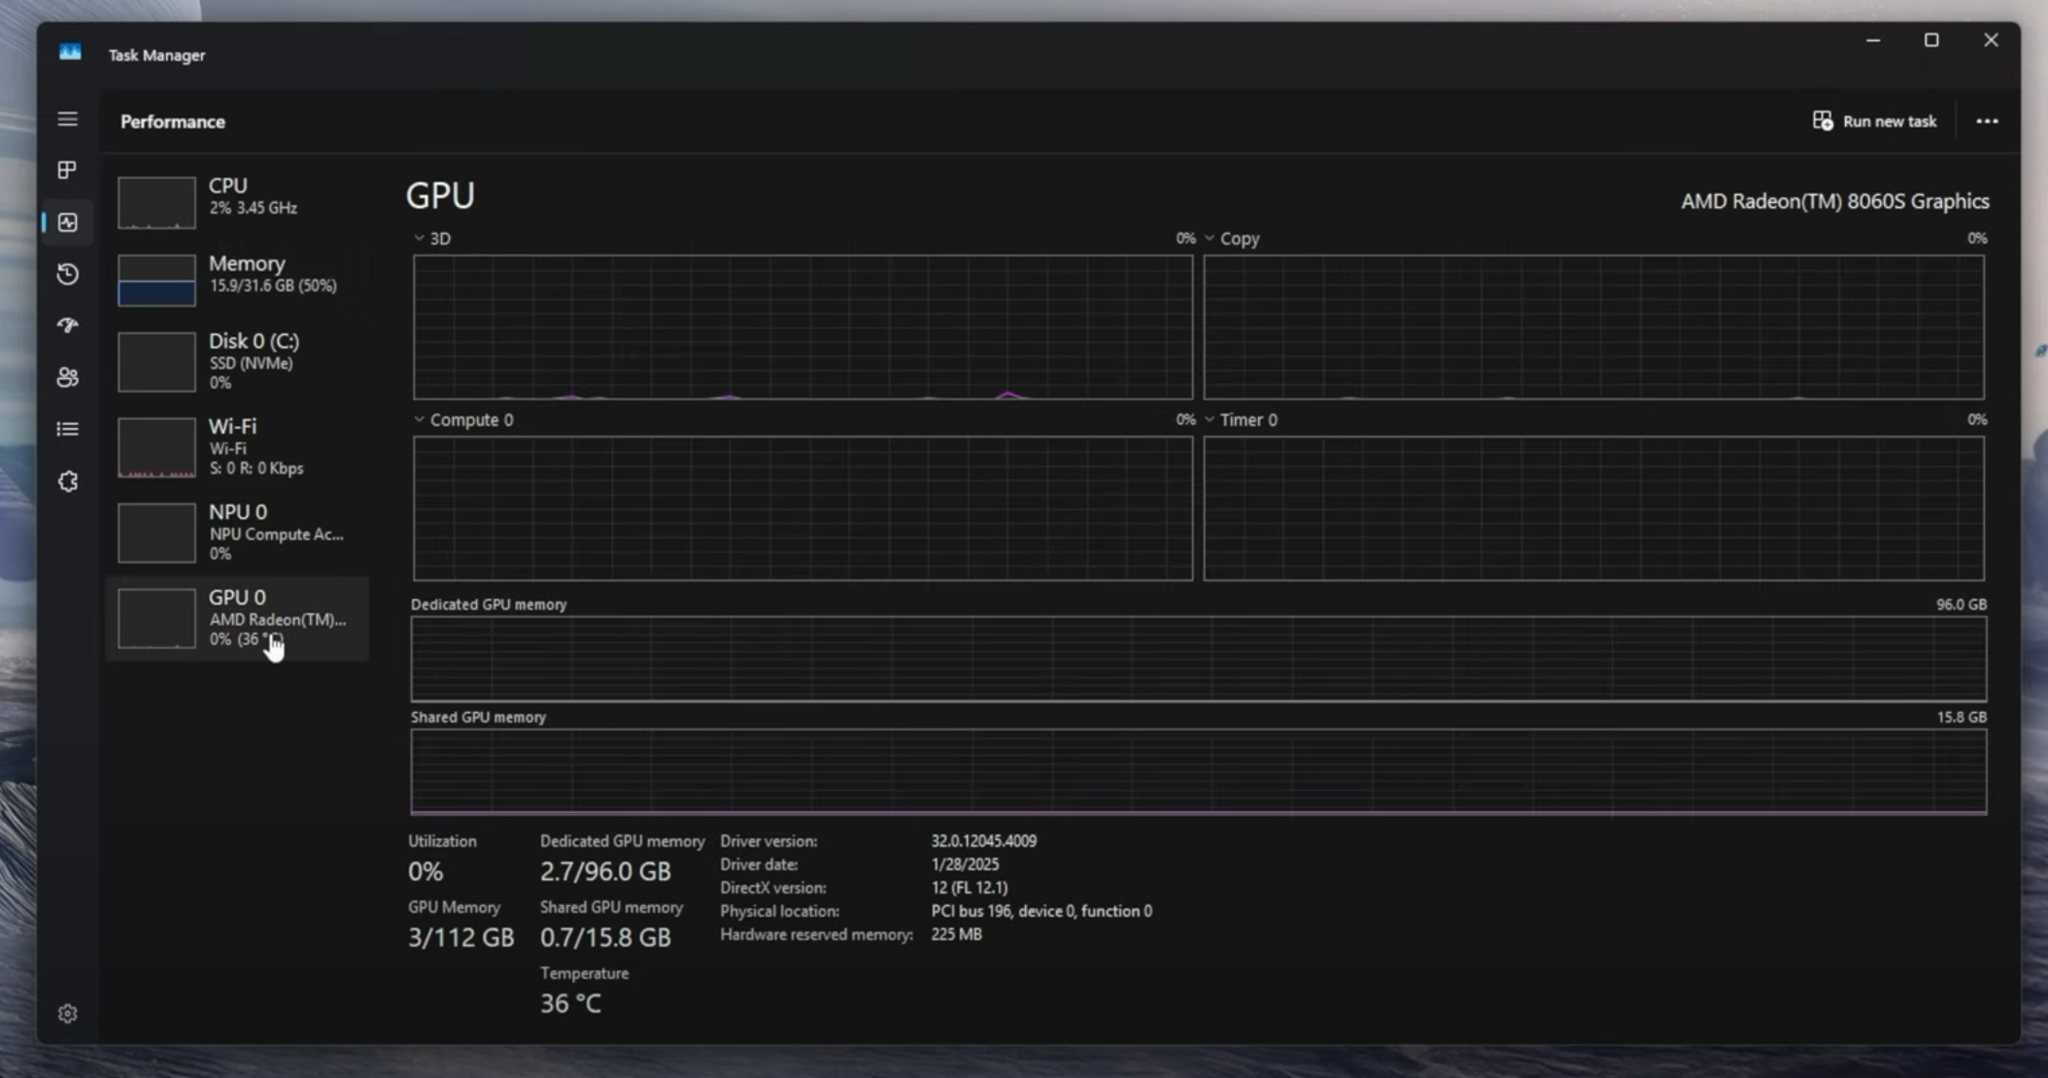
Task: Click the Compute 0 graph
Action: point(803,508)
